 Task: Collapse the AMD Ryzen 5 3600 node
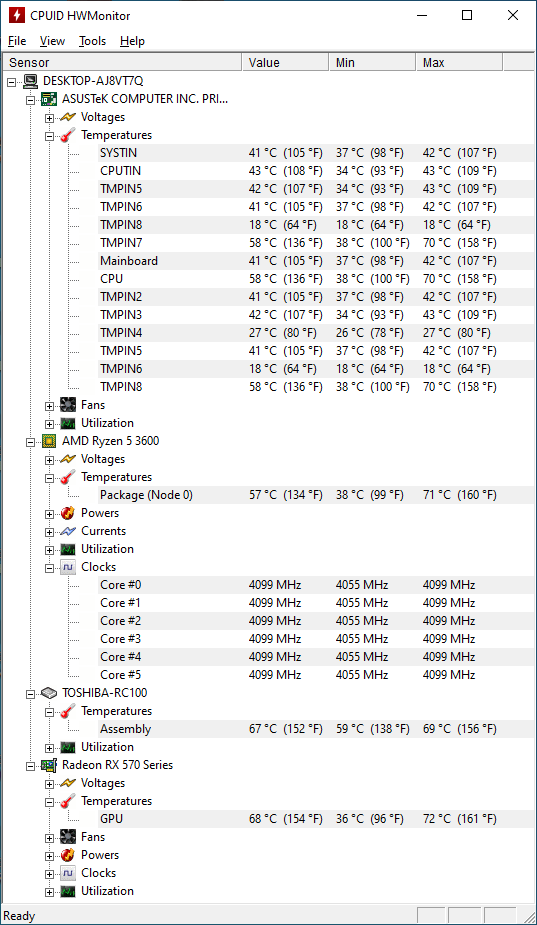[30, 442]
